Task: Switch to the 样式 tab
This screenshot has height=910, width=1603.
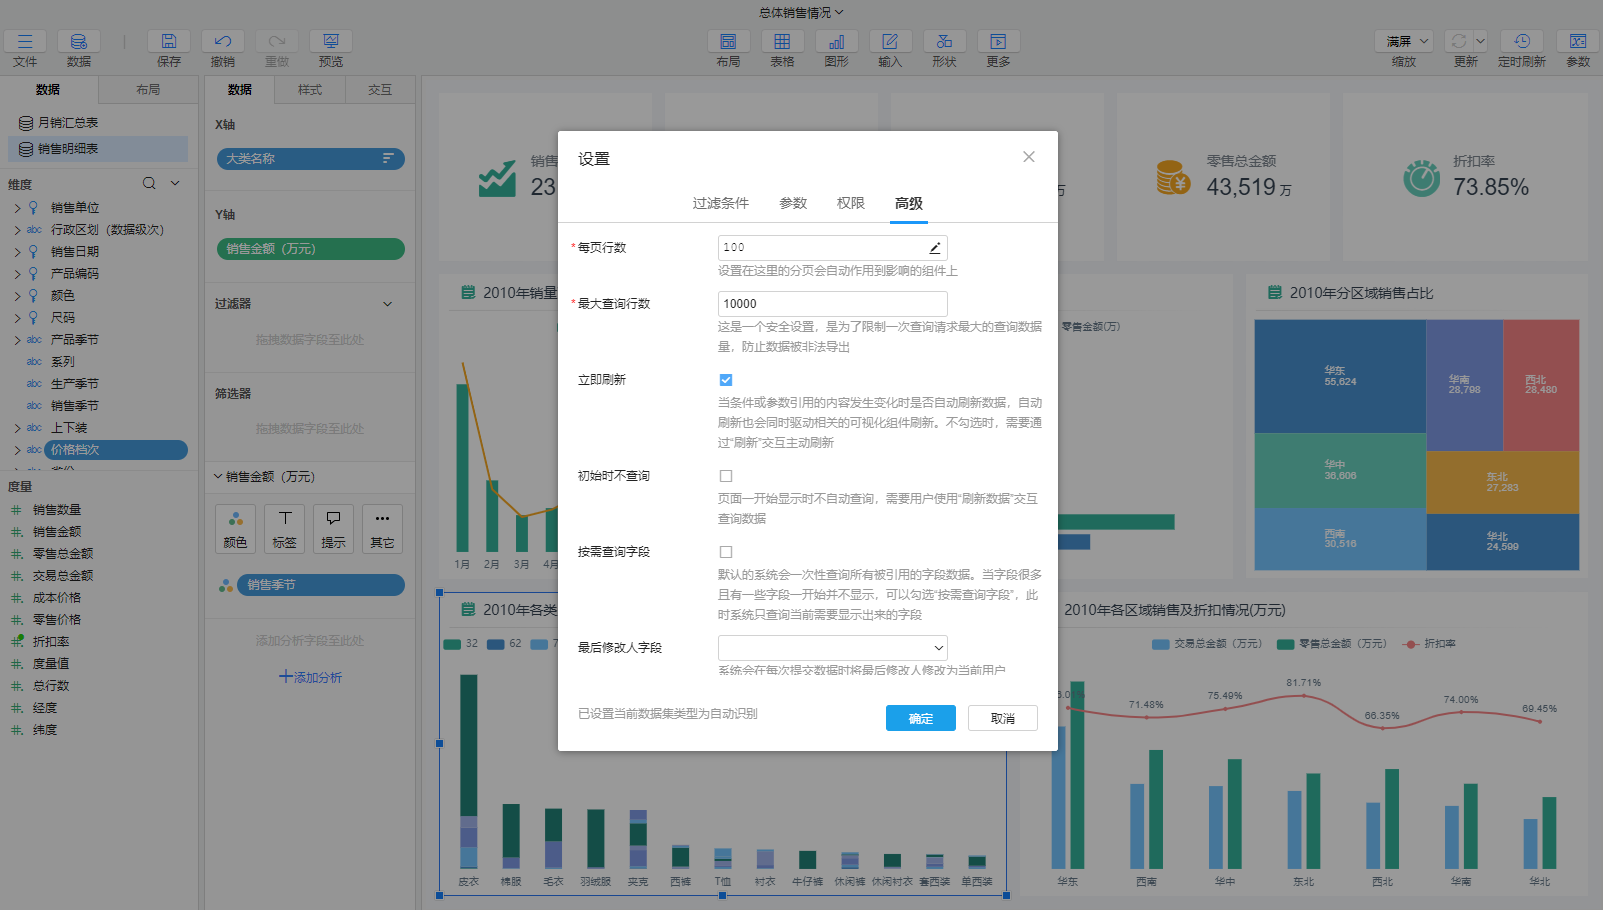Action: tap(309, 89)
